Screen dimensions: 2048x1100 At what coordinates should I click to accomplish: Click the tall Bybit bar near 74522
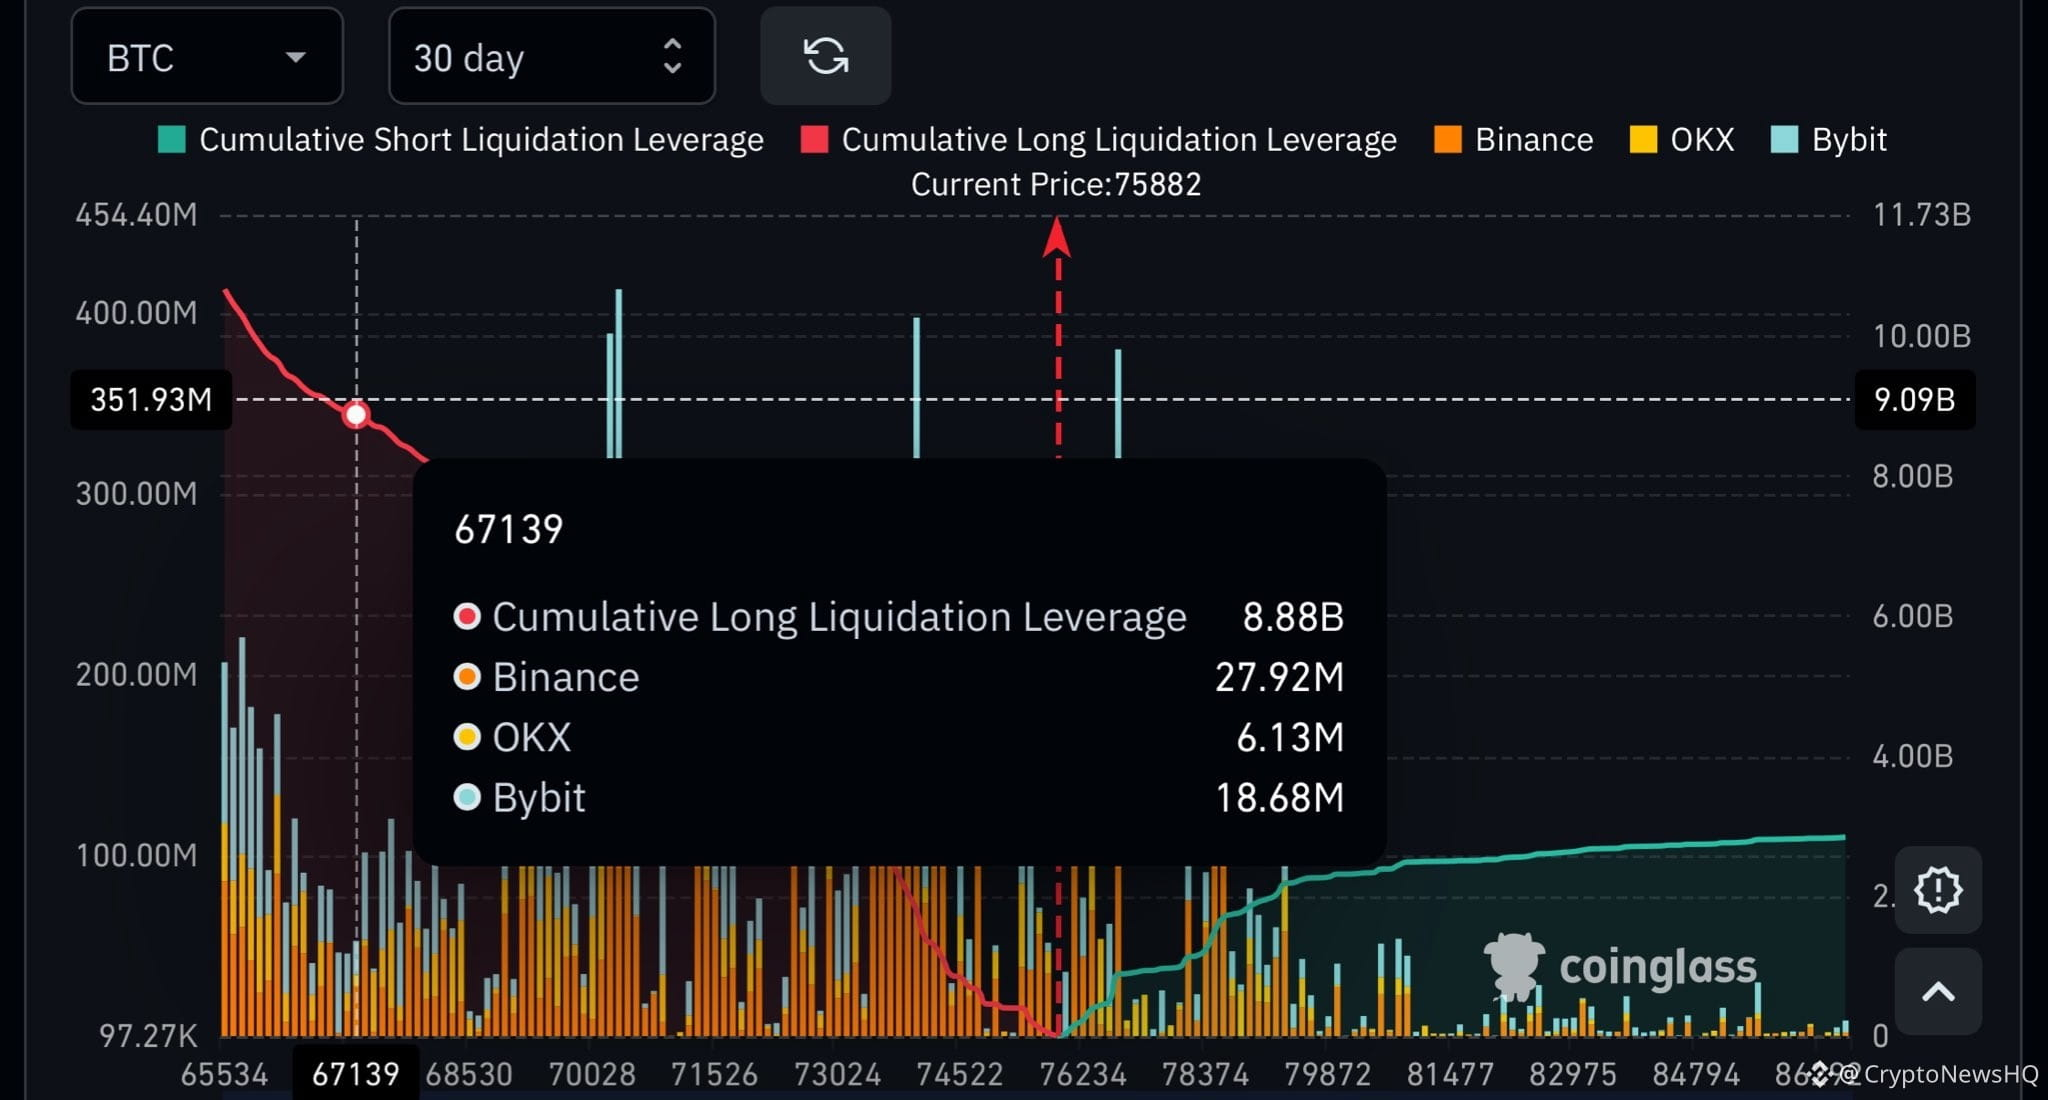[916, 387]
